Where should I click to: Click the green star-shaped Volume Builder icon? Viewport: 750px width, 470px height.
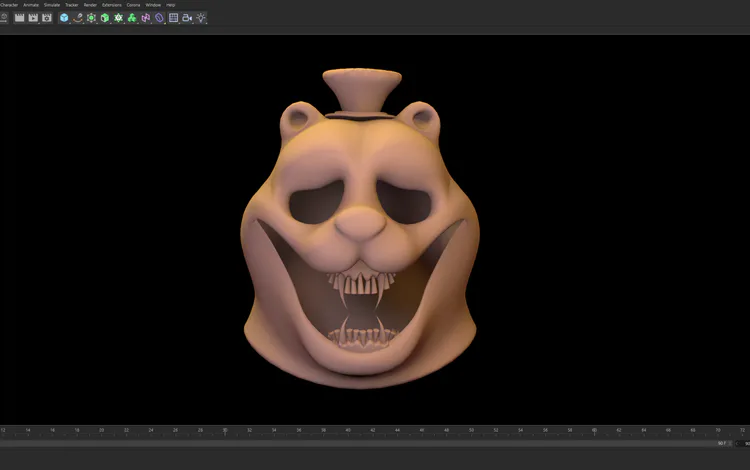(118, 18)
